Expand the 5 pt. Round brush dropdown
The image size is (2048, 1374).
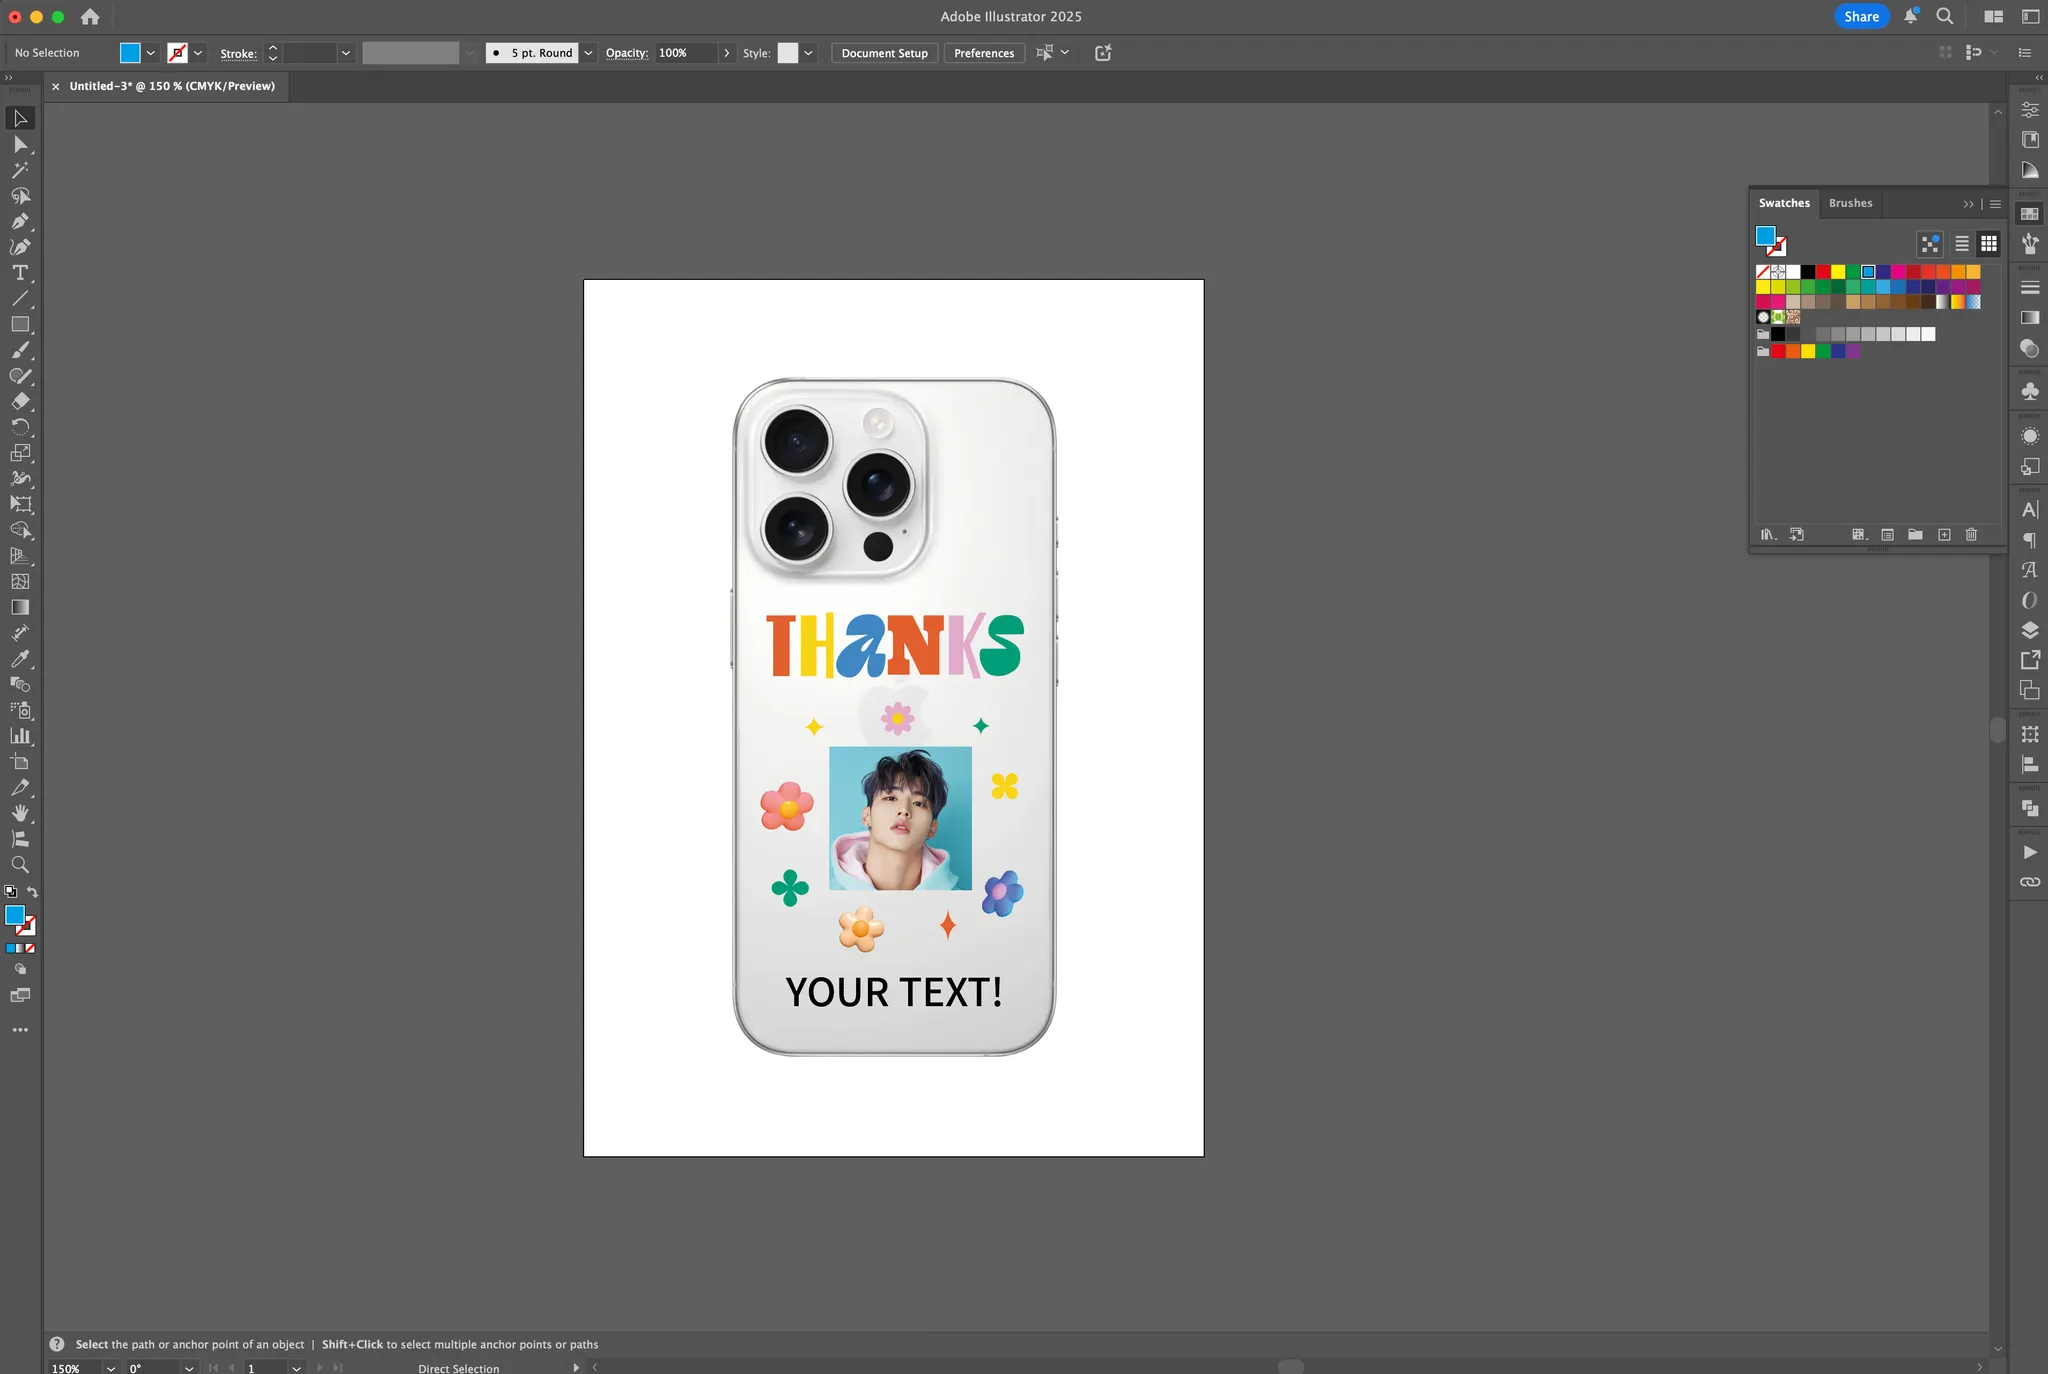point(588,53)
